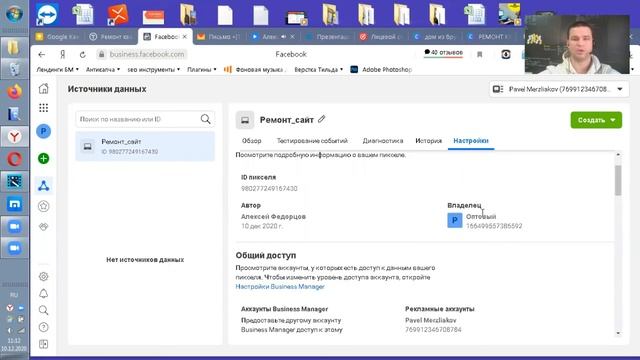This screenshot has height=360, width=640.
Task: Open the Events Manager data sources icon
Action: coord(43,186)
